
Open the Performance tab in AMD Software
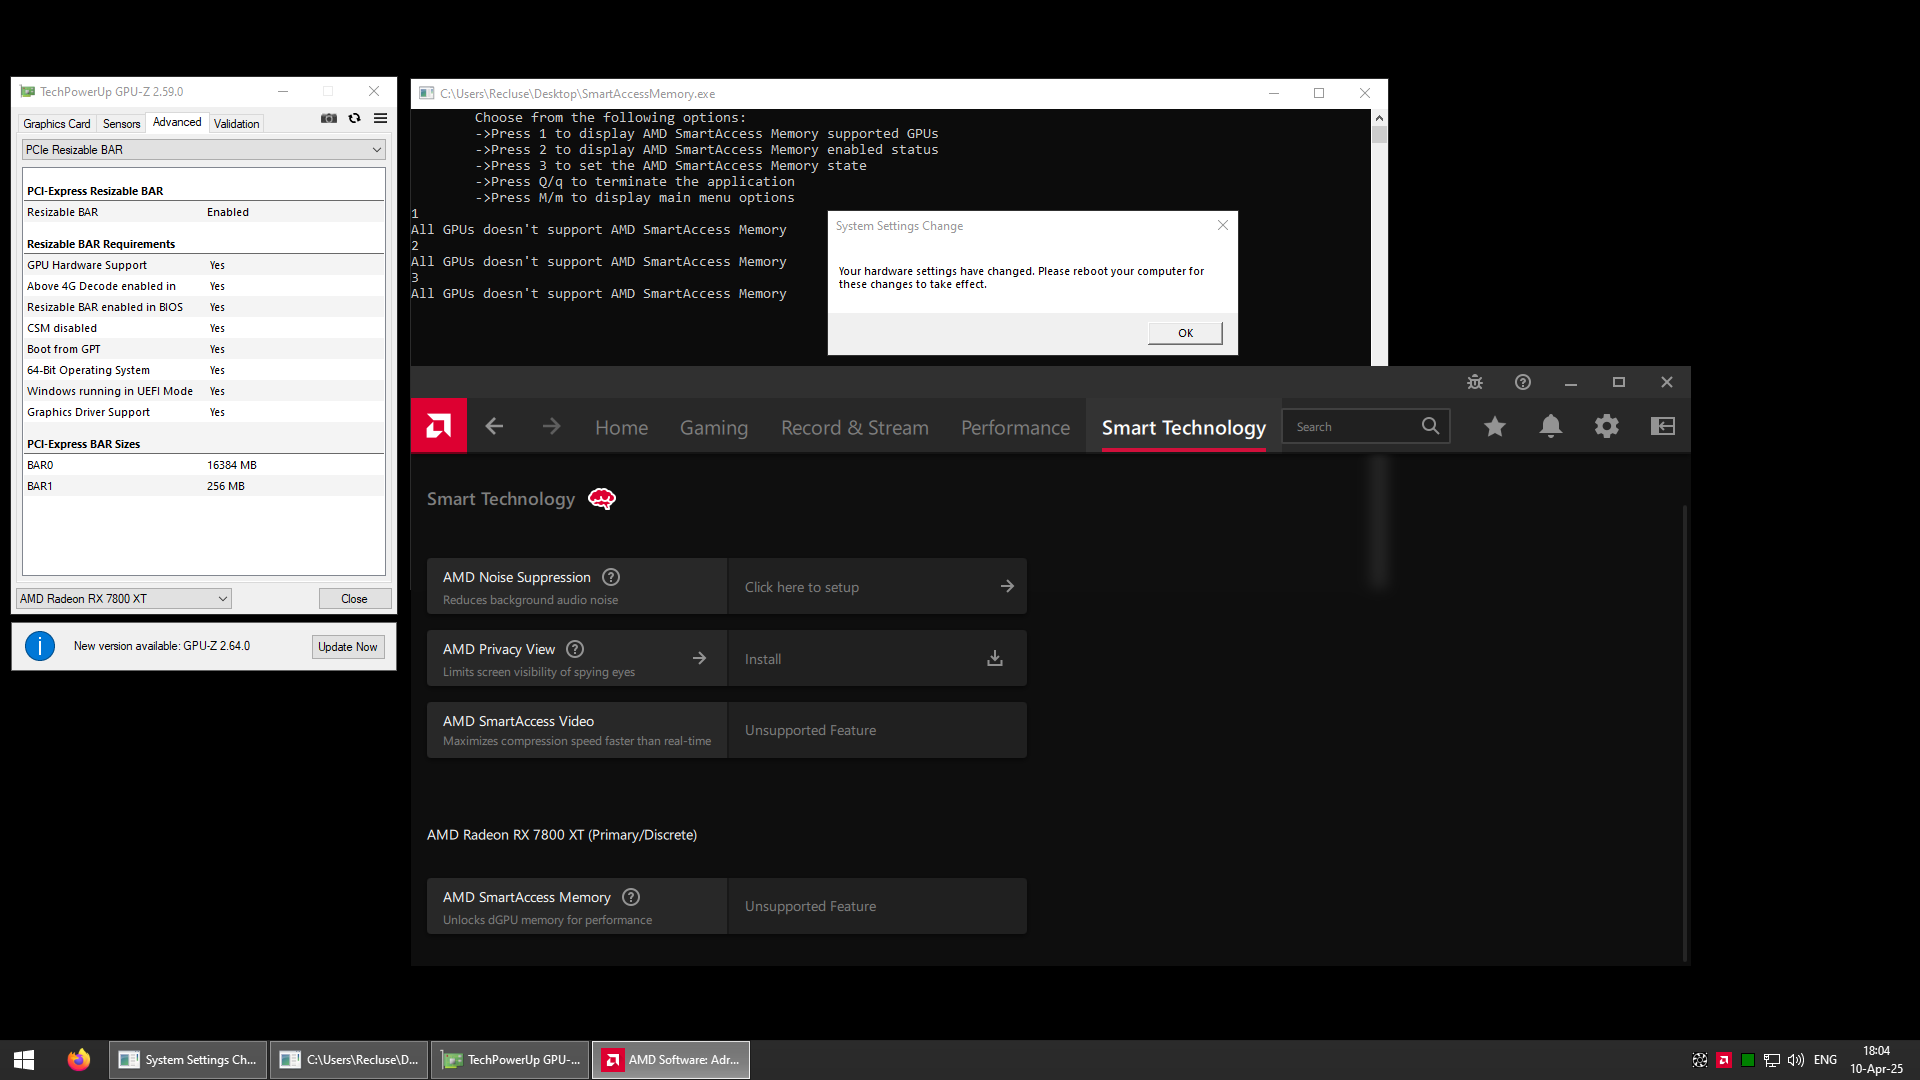[1015, 428]
